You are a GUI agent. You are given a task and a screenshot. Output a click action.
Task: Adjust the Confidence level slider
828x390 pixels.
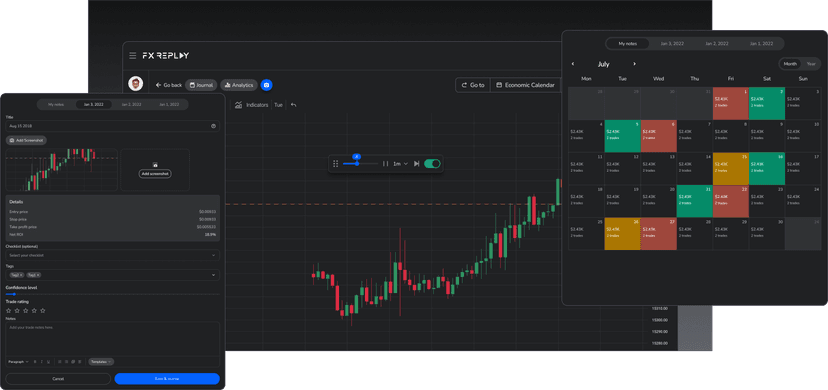(112, 294)
